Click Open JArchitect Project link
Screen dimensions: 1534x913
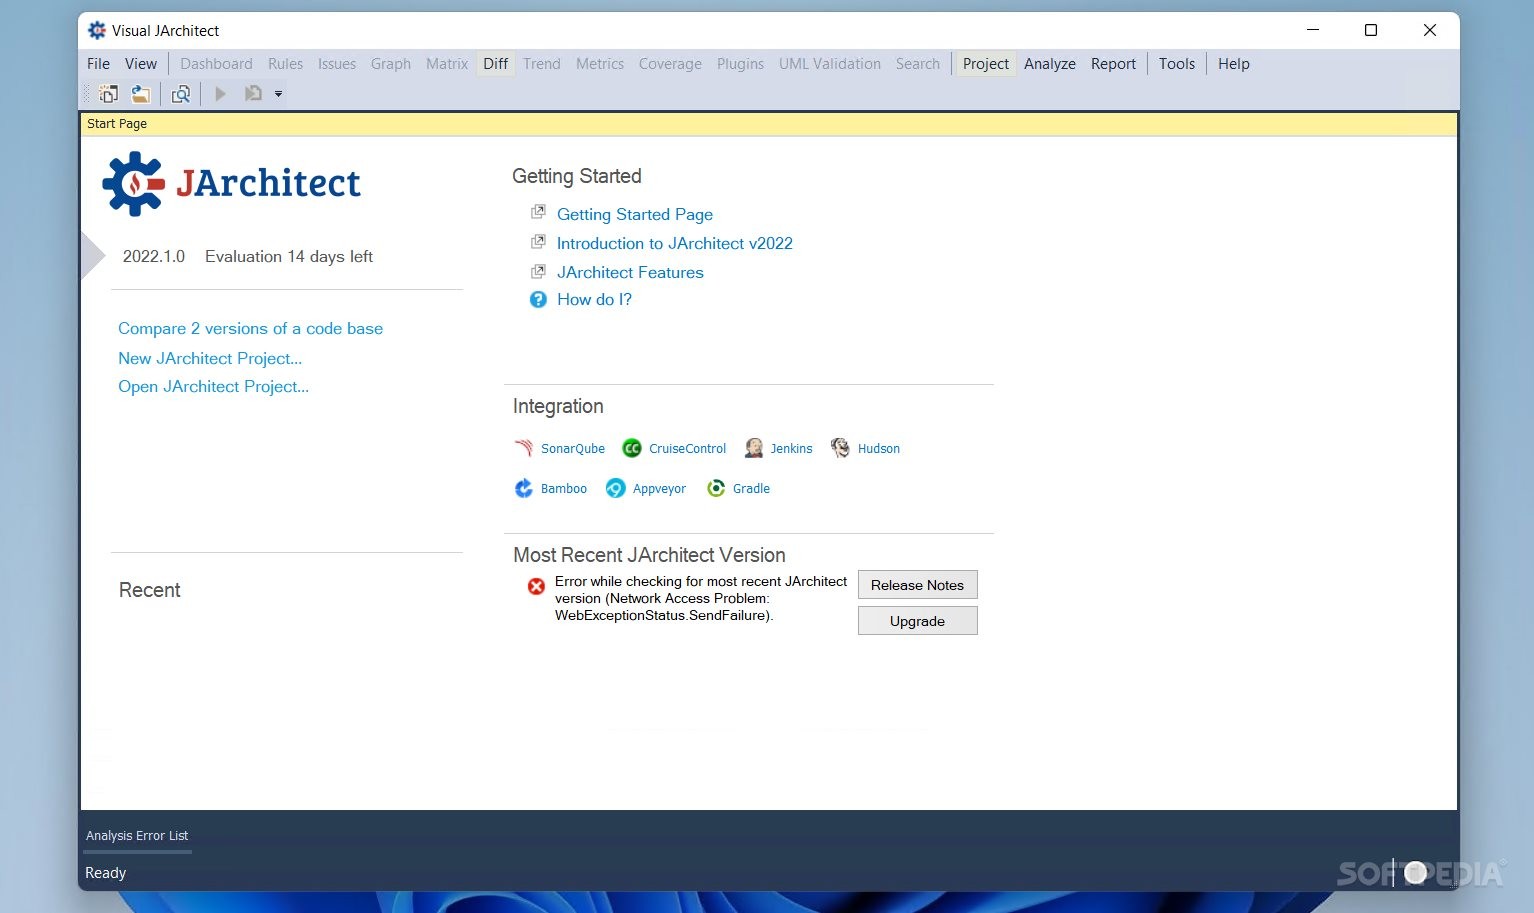tap(213, 386)
